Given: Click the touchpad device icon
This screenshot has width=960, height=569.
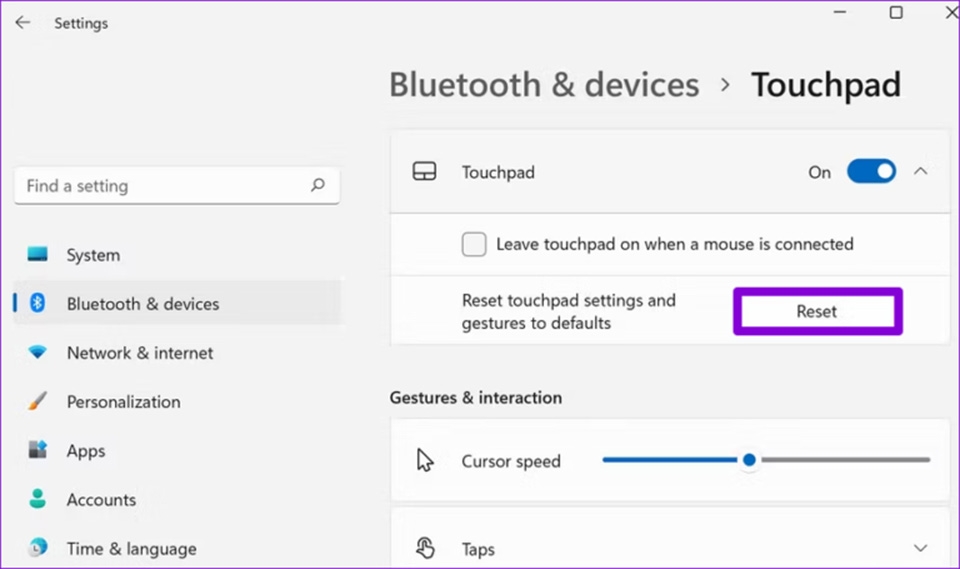Looking at the screenshot, I should click(424, 171).
